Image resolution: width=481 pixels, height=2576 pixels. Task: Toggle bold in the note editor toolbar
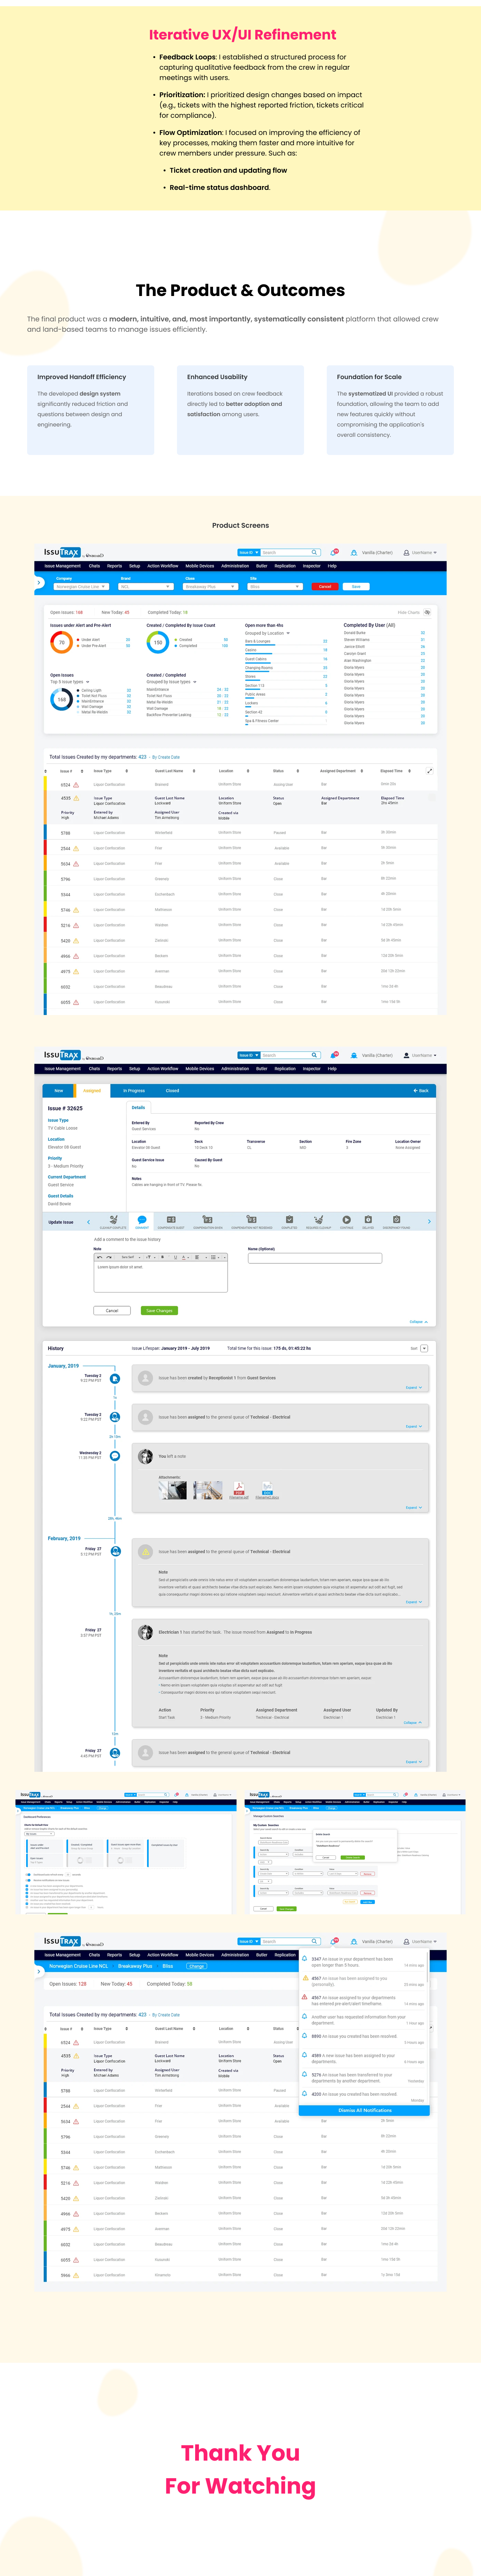(x=162, y=1257)
